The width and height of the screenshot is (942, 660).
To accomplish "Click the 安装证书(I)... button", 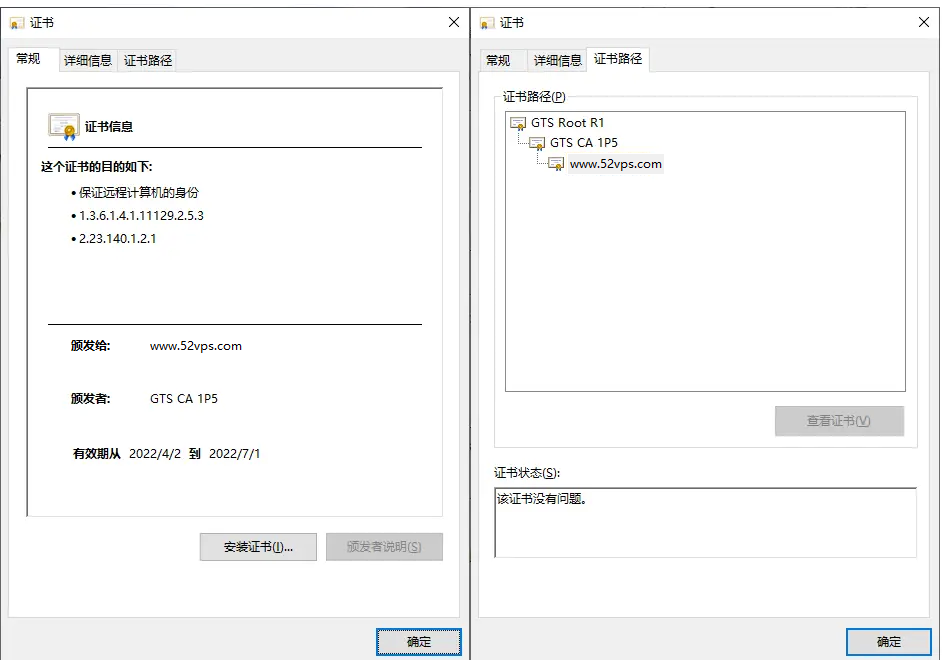I will coord(258,547).
